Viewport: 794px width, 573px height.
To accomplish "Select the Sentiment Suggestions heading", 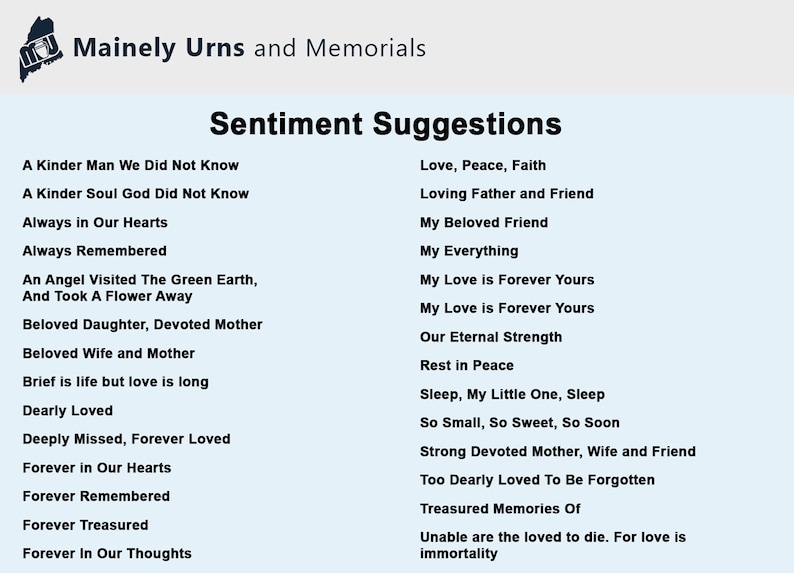I will click(x=386, y=124).
